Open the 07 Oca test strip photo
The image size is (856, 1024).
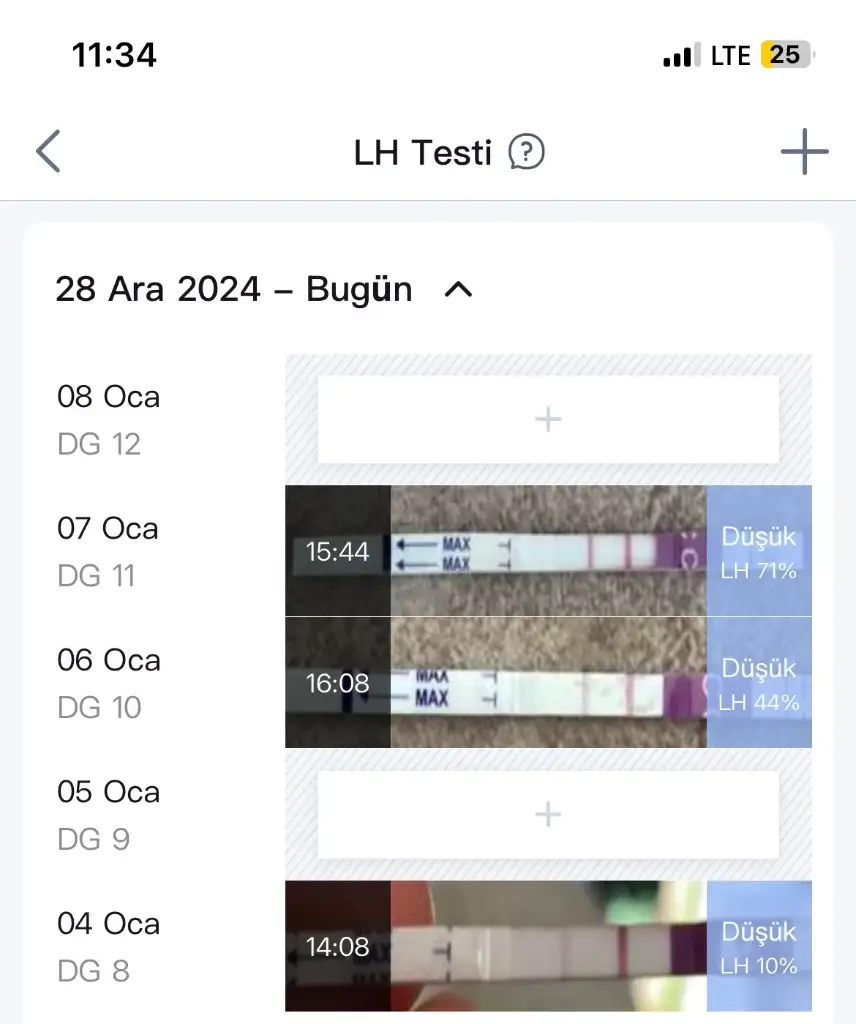548,551
